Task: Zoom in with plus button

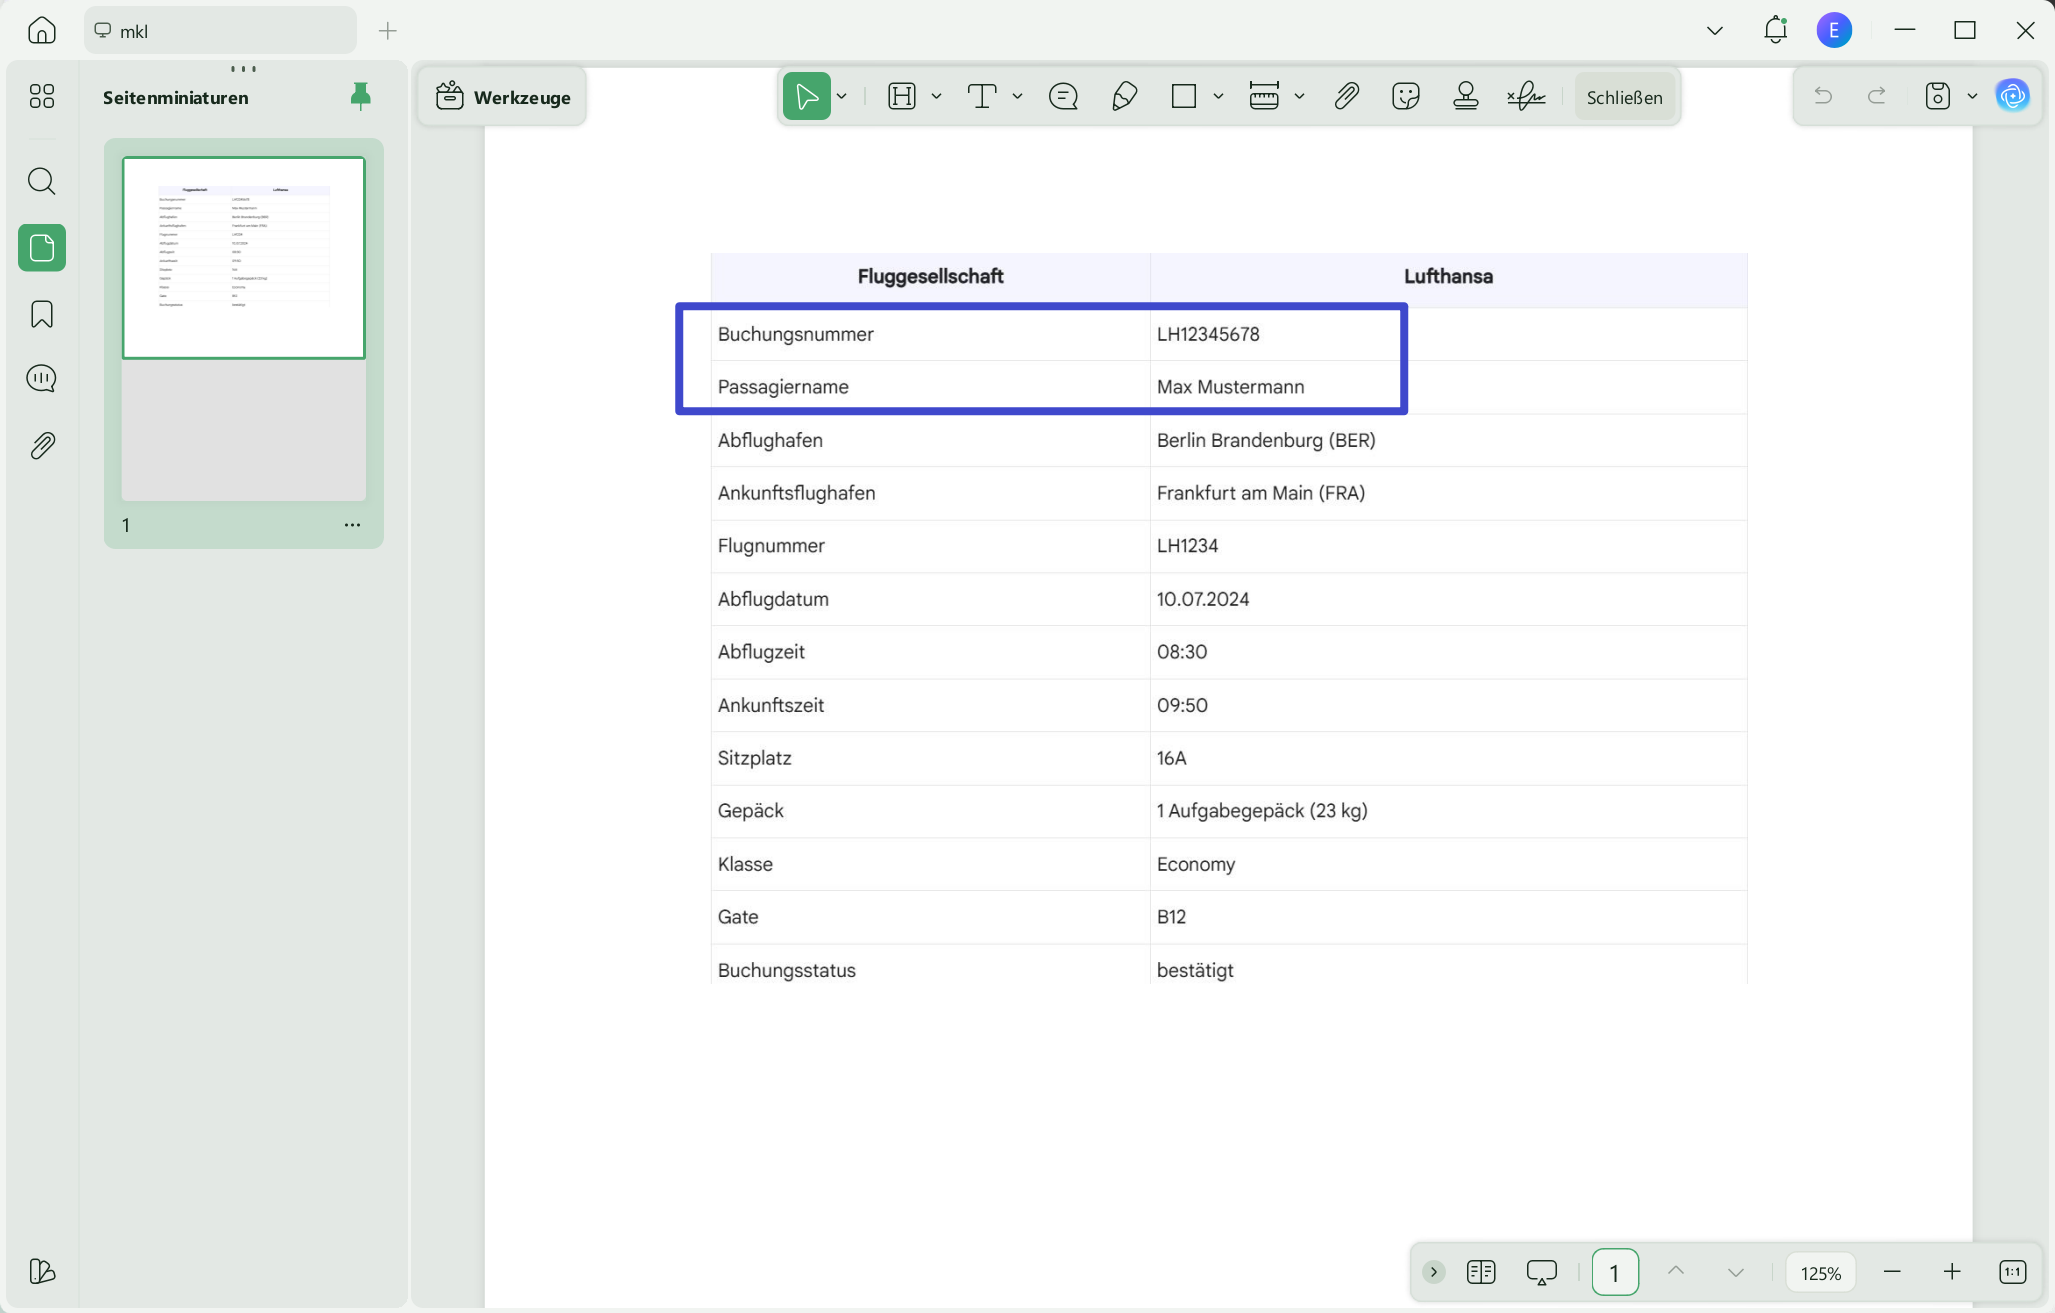Action: click(x=1952, y=1272)
